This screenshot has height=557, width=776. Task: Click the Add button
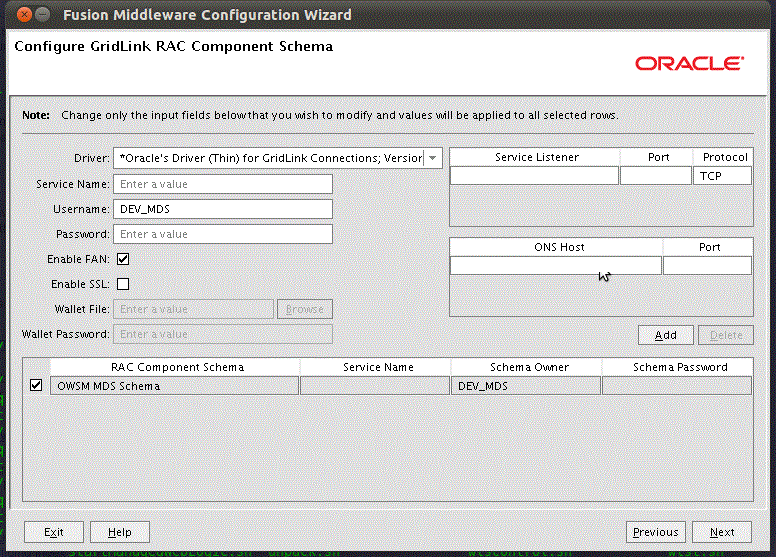[666, 335]
